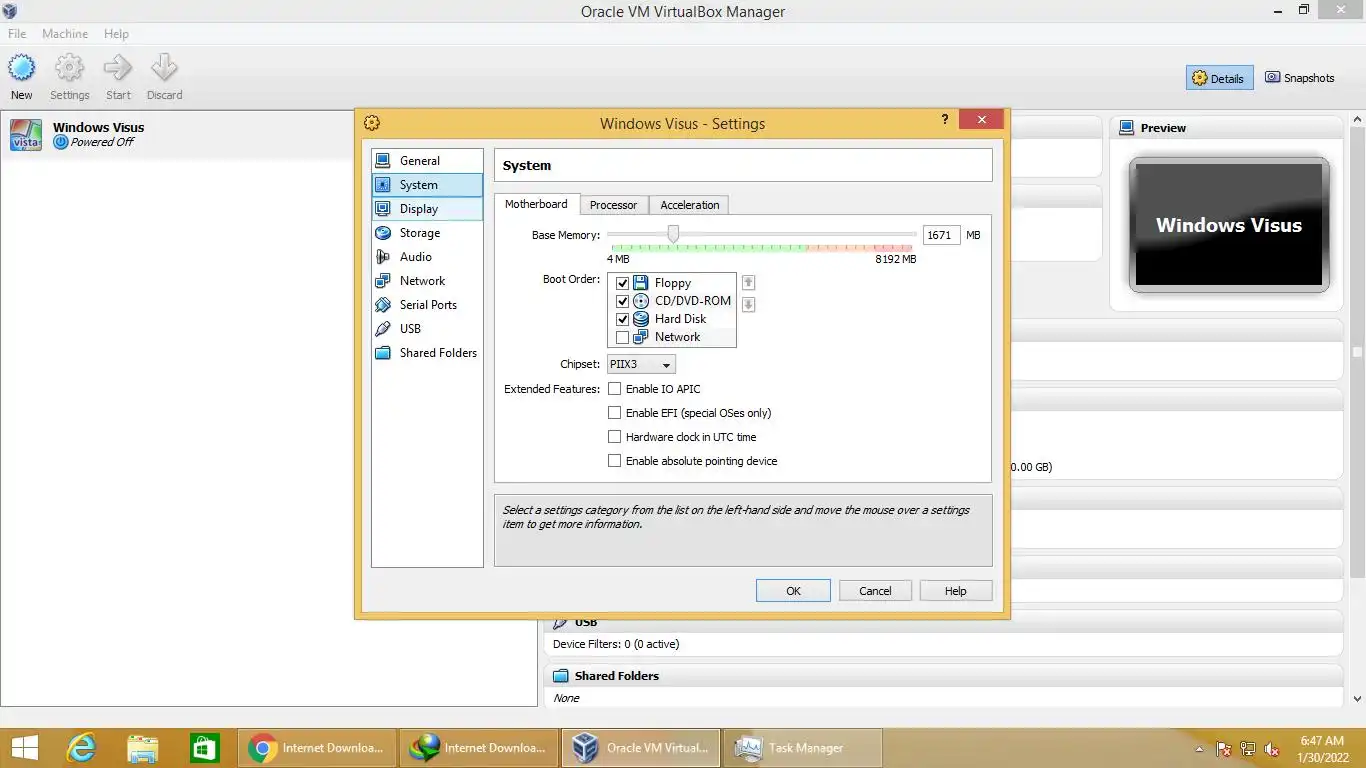Screen dimensions: 1366x768
Task: Click the Shared Folders section header
Action: (943, 676)
